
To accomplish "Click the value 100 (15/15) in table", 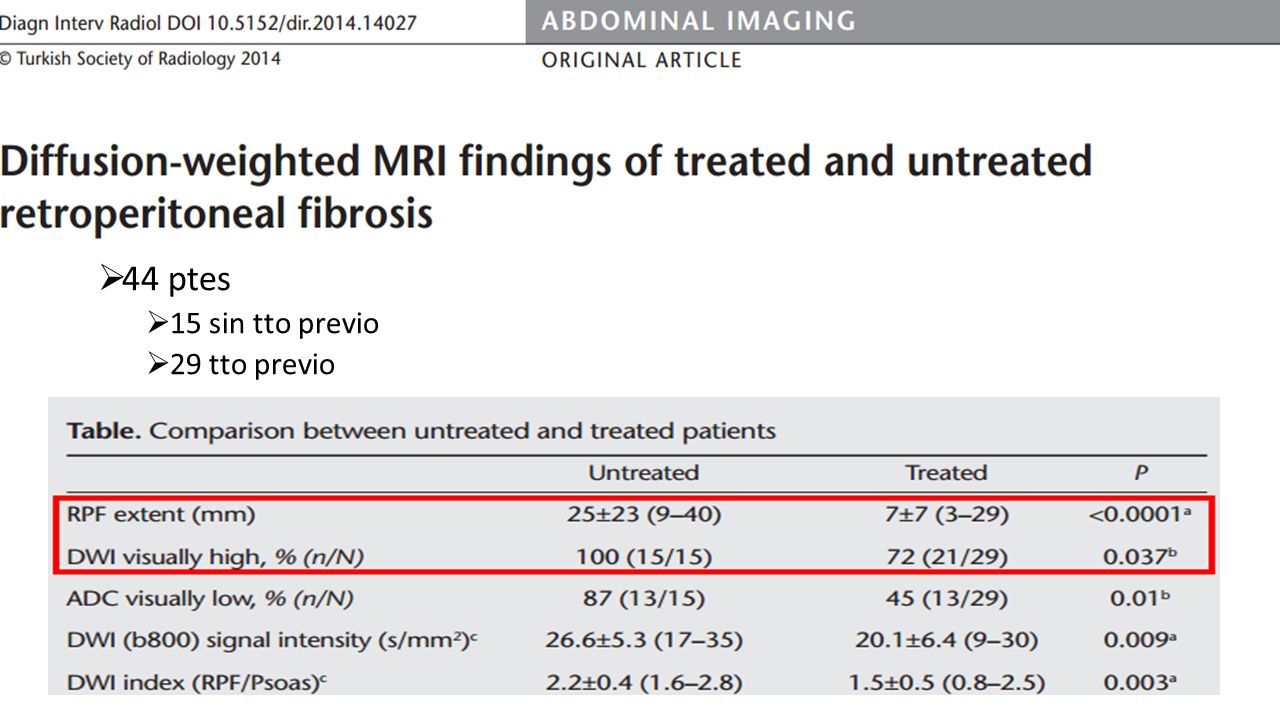I will pyautogui.click(x=645, y=557).
